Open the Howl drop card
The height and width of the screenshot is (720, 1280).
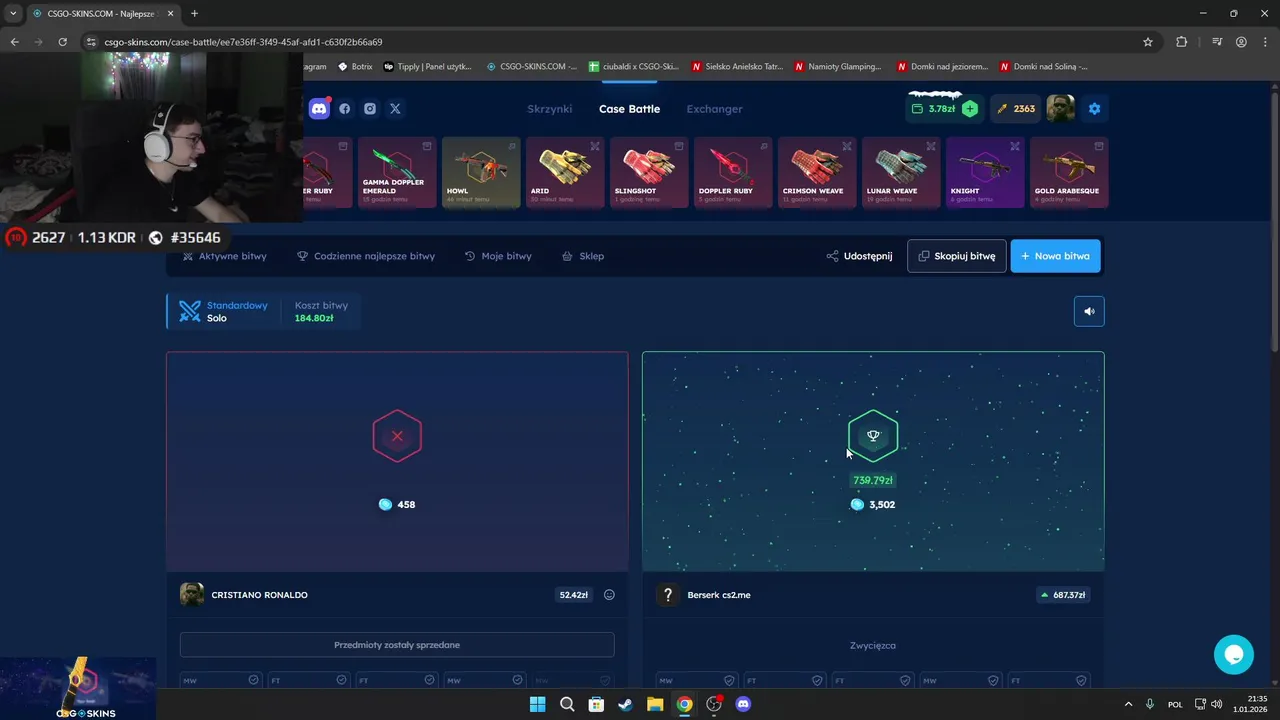tap(481, 172)
